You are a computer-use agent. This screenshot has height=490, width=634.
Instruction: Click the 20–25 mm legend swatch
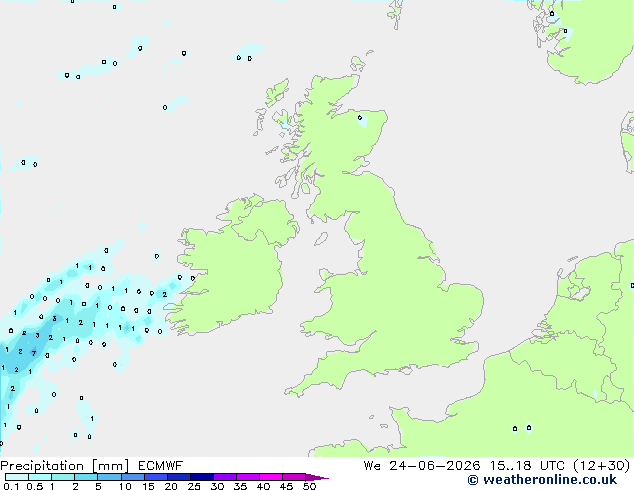[x=178, y=477]
